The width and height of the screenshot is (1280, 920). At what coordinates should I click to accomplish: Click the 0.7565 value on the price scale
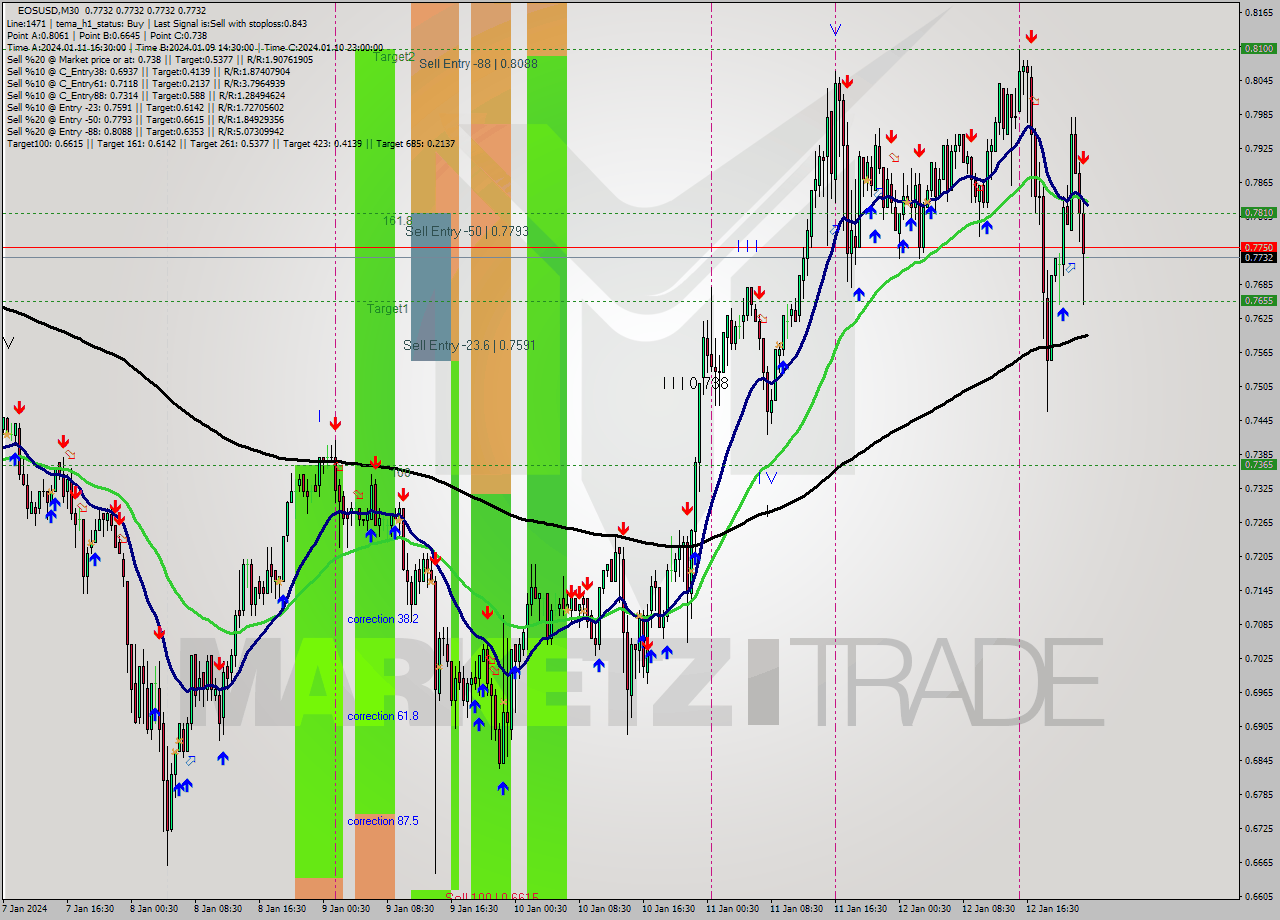1258,352
